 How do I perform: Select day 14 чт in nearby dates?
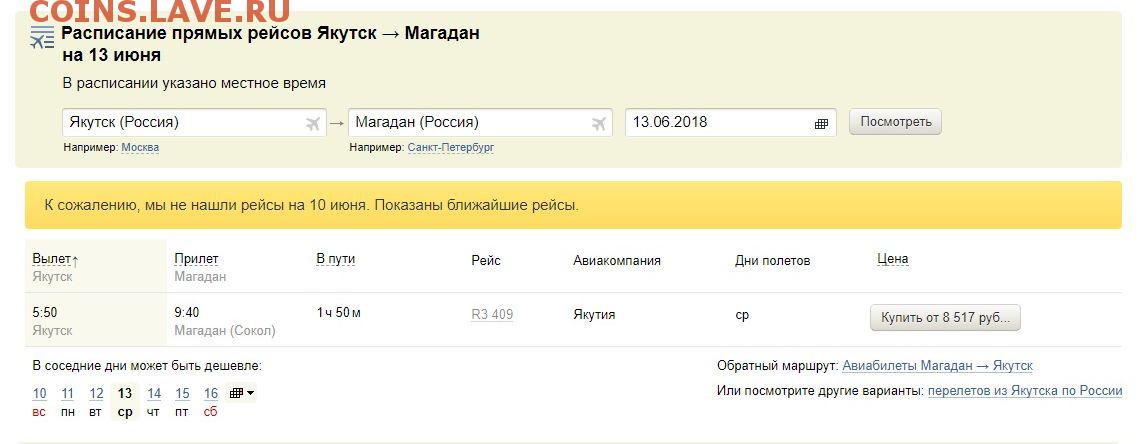coord(153,402)
